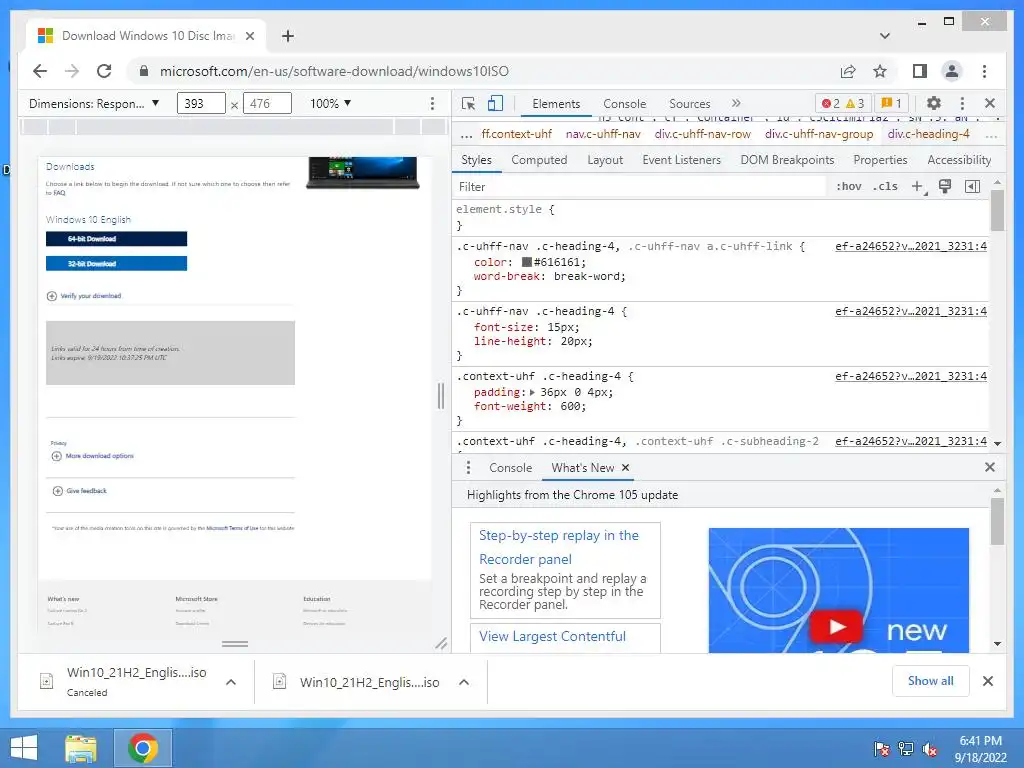Open Chrome's three-dot main menu
This screenshot has width=1024, height=768.
point(984,71)
